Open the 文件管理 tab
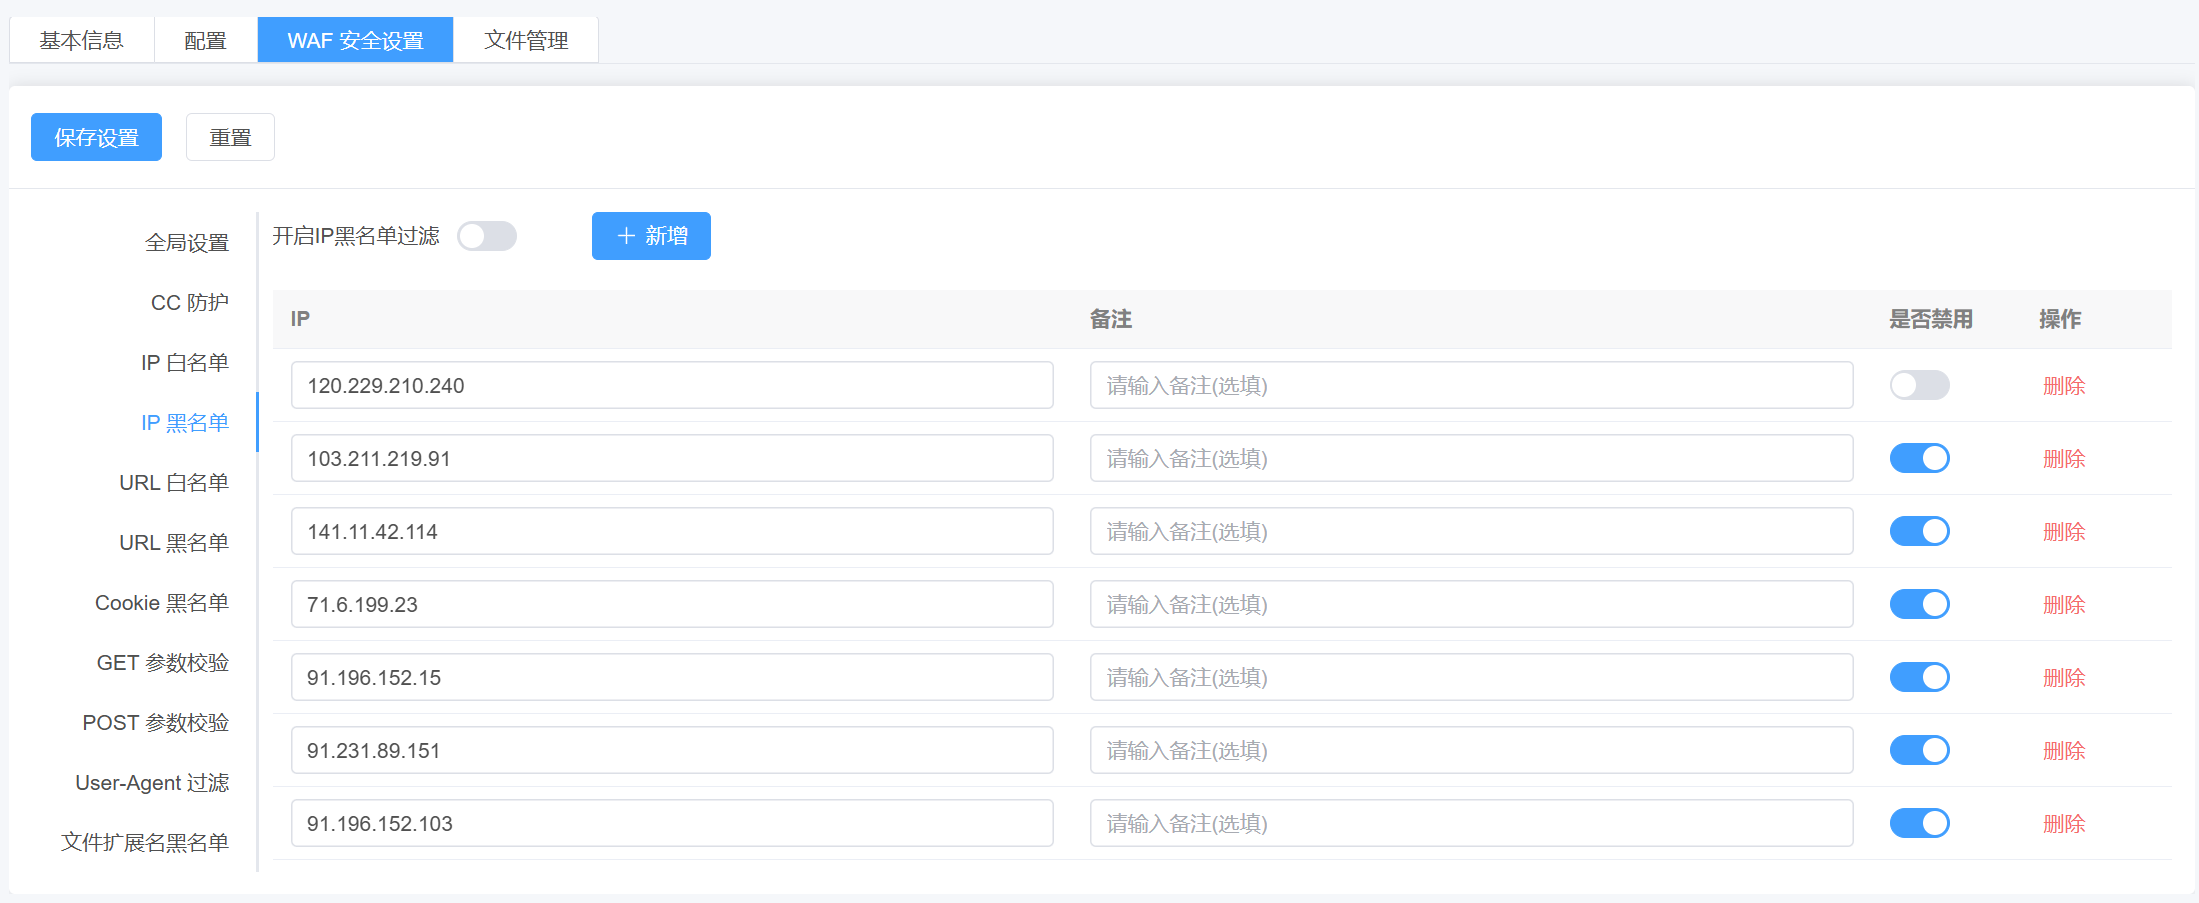2199x903 pixels. pyautogui.click(x=526, y=40)
